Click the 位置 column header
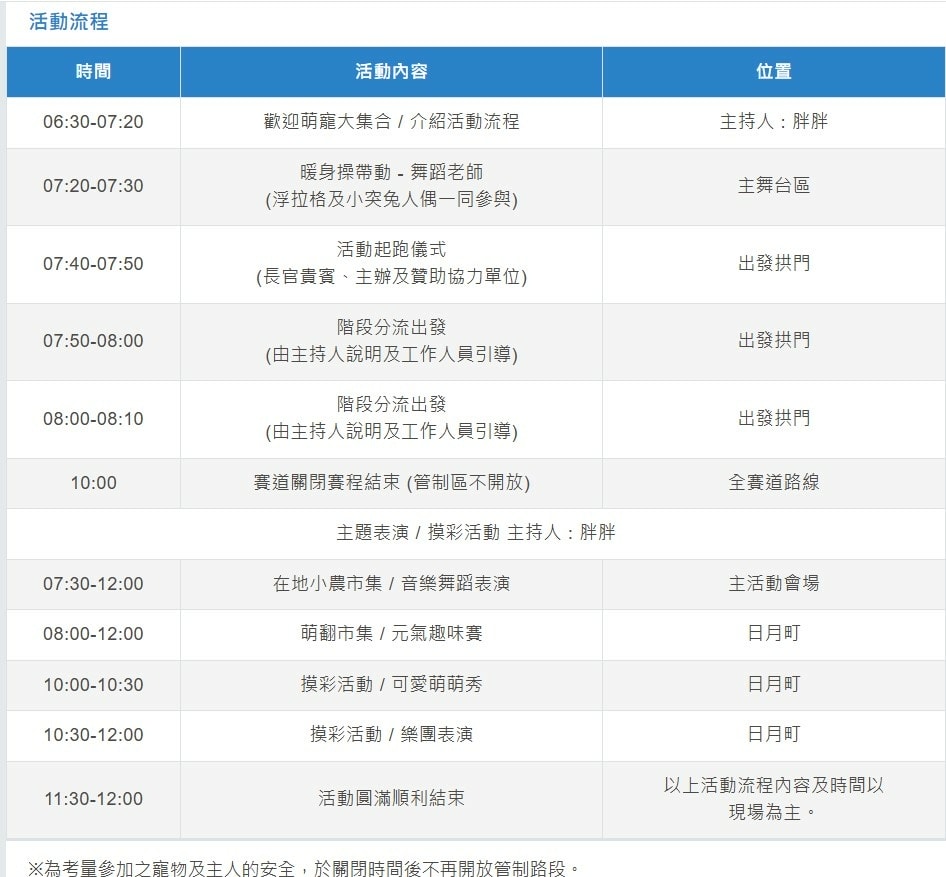The image size is (946, 877). [773, 72]
